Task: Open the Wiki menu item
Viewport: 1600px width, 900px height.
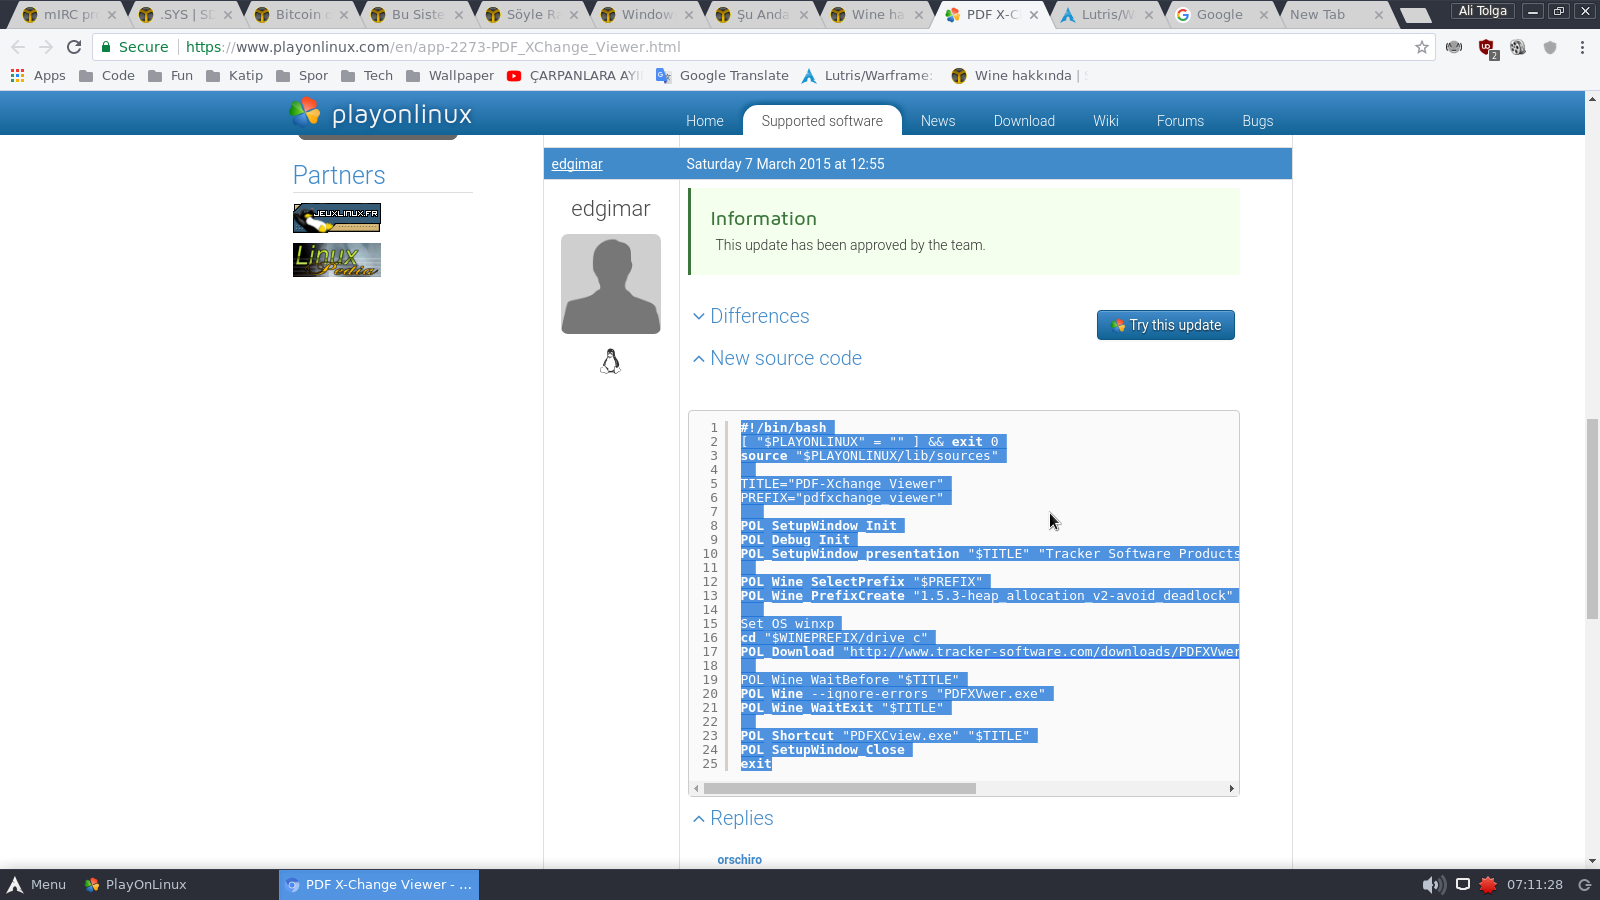Action: [1106, 121]
